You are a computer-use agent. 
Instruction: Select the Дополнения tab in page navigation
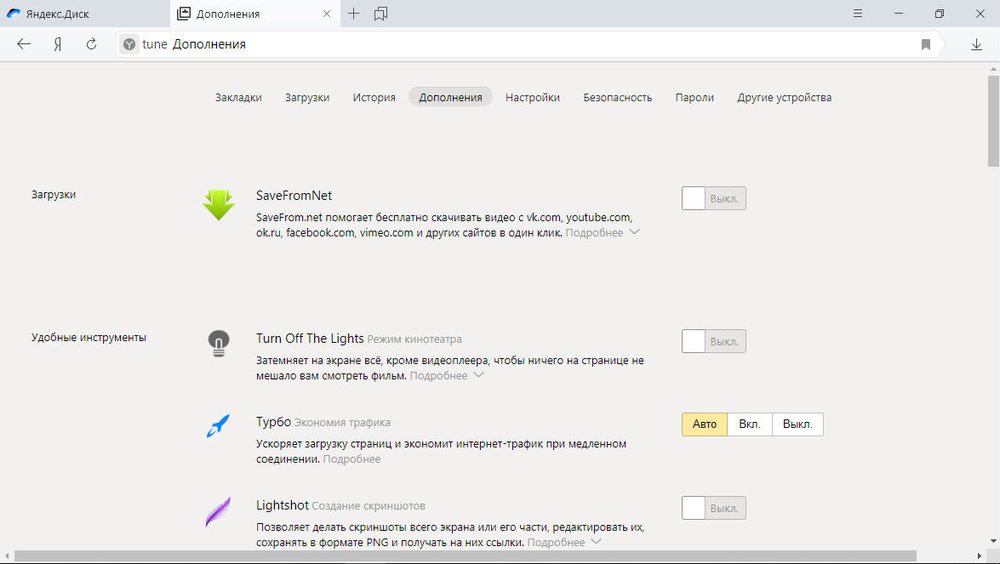pos(450,97)
